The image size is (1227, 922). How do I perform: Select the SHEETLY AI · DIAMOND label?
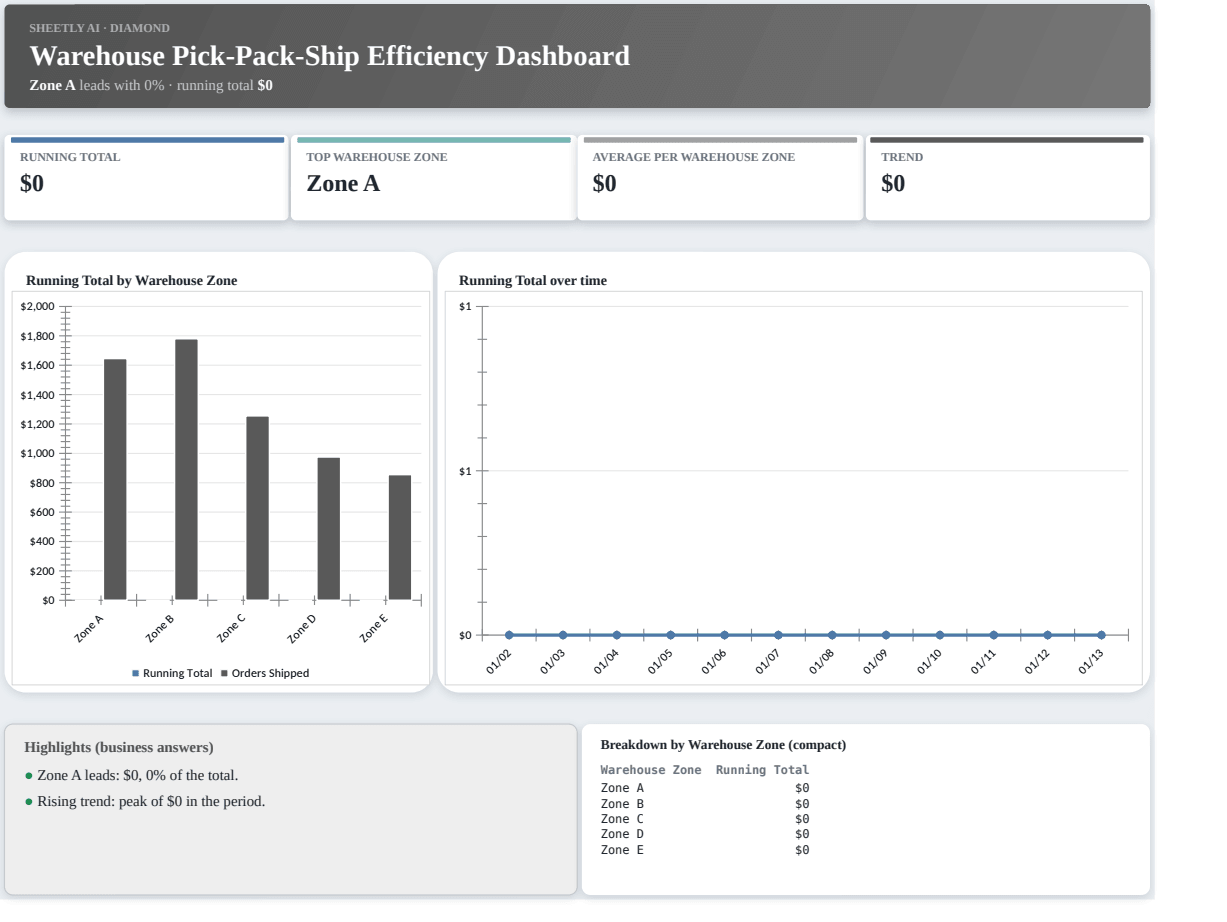click(99, 28)
